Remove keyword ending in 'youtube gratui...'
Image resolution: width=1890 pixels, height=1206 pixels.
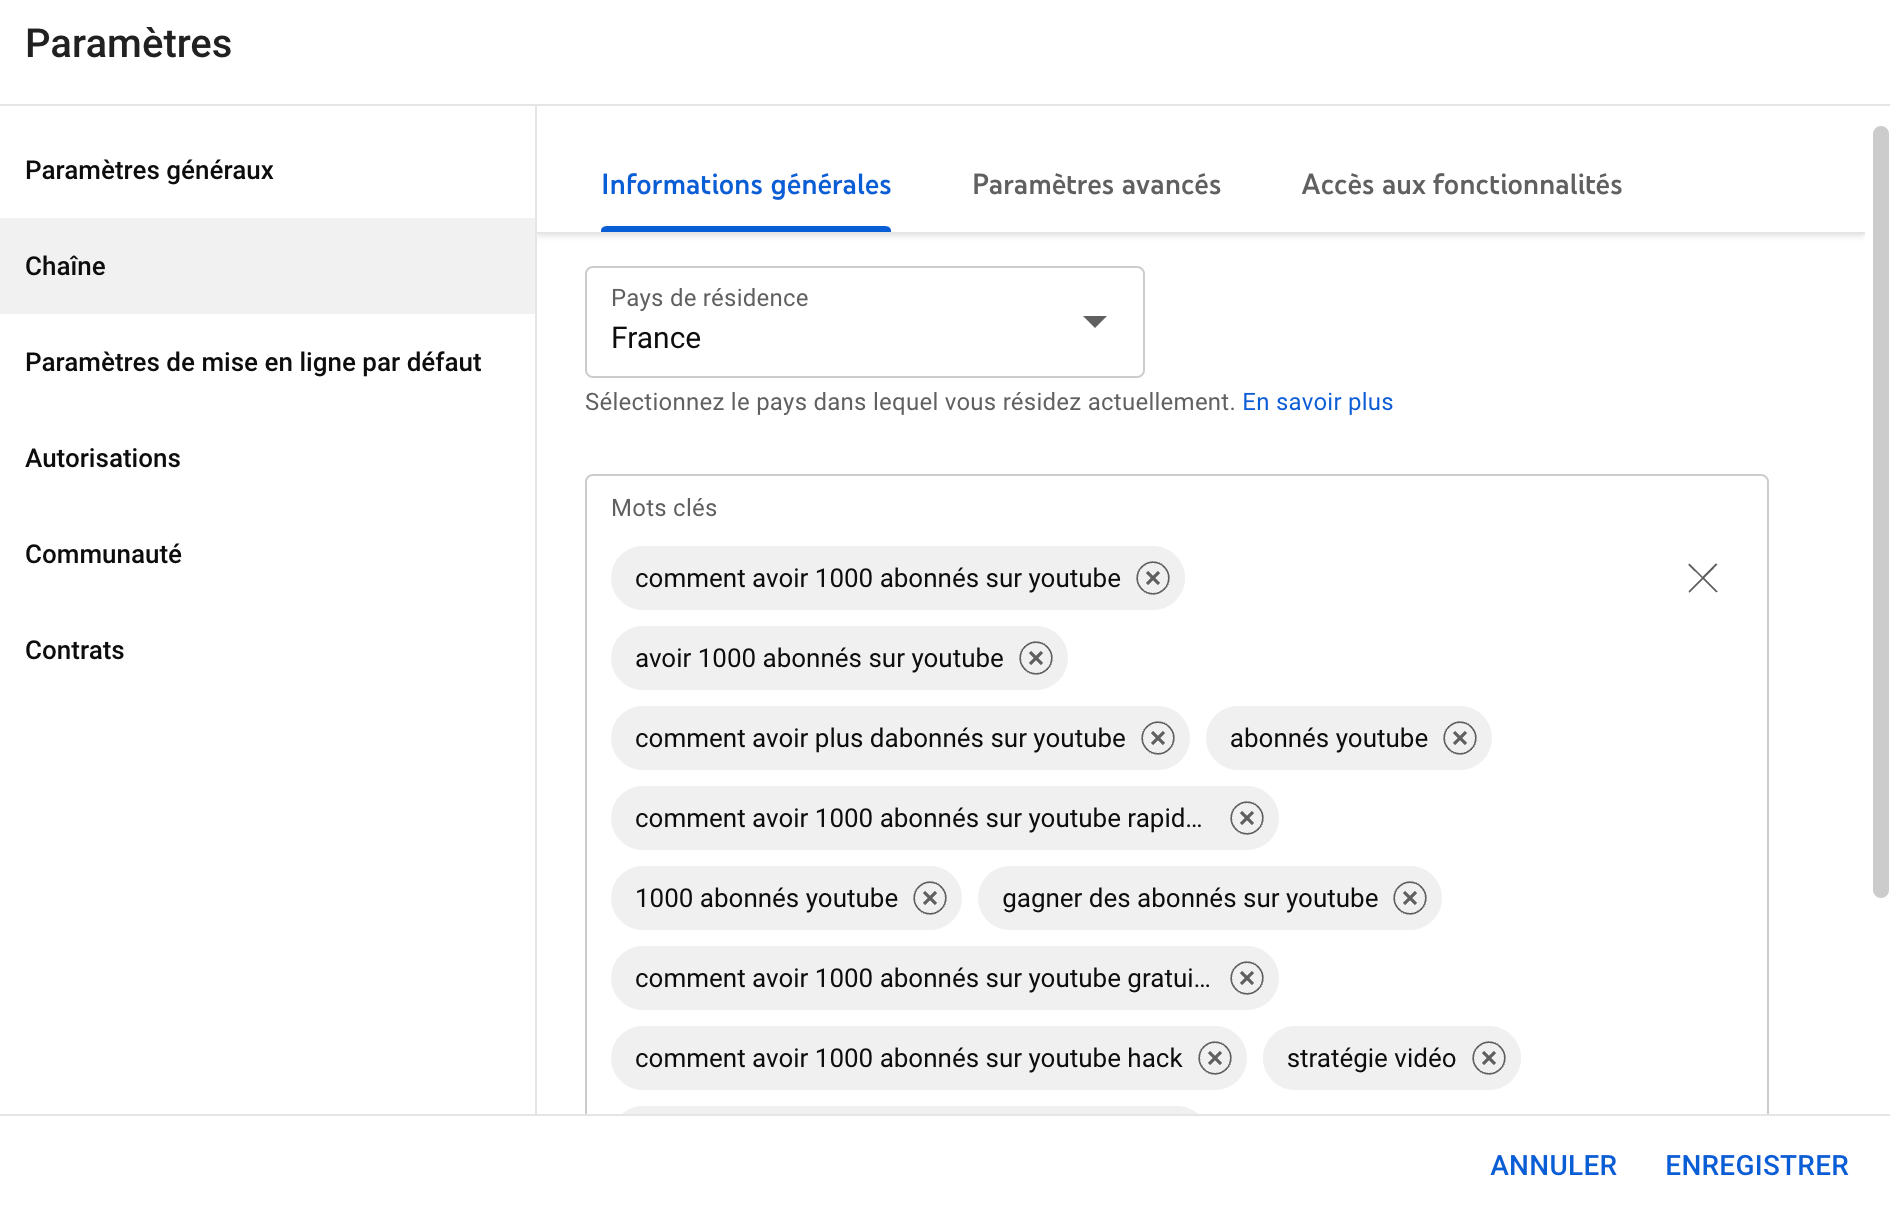tap(1247, 978)
